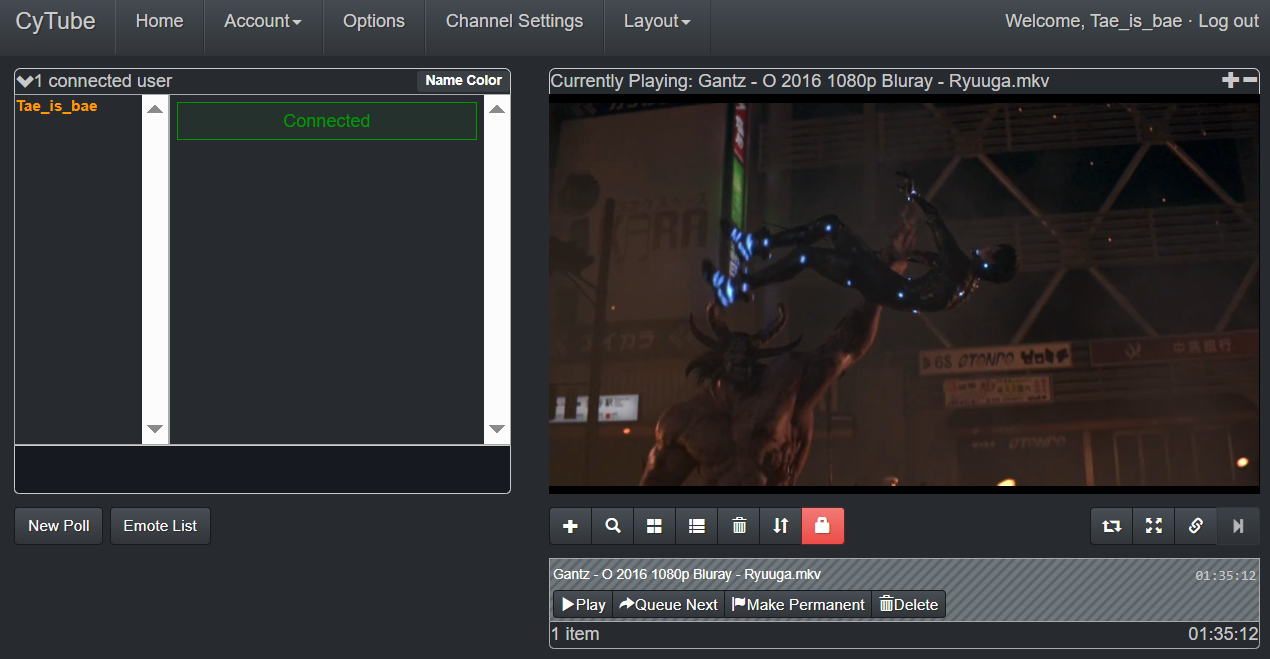Screen dimensions: 1270x659
Task: Click the chat box scroll up arrow
Action: [497, 109]
